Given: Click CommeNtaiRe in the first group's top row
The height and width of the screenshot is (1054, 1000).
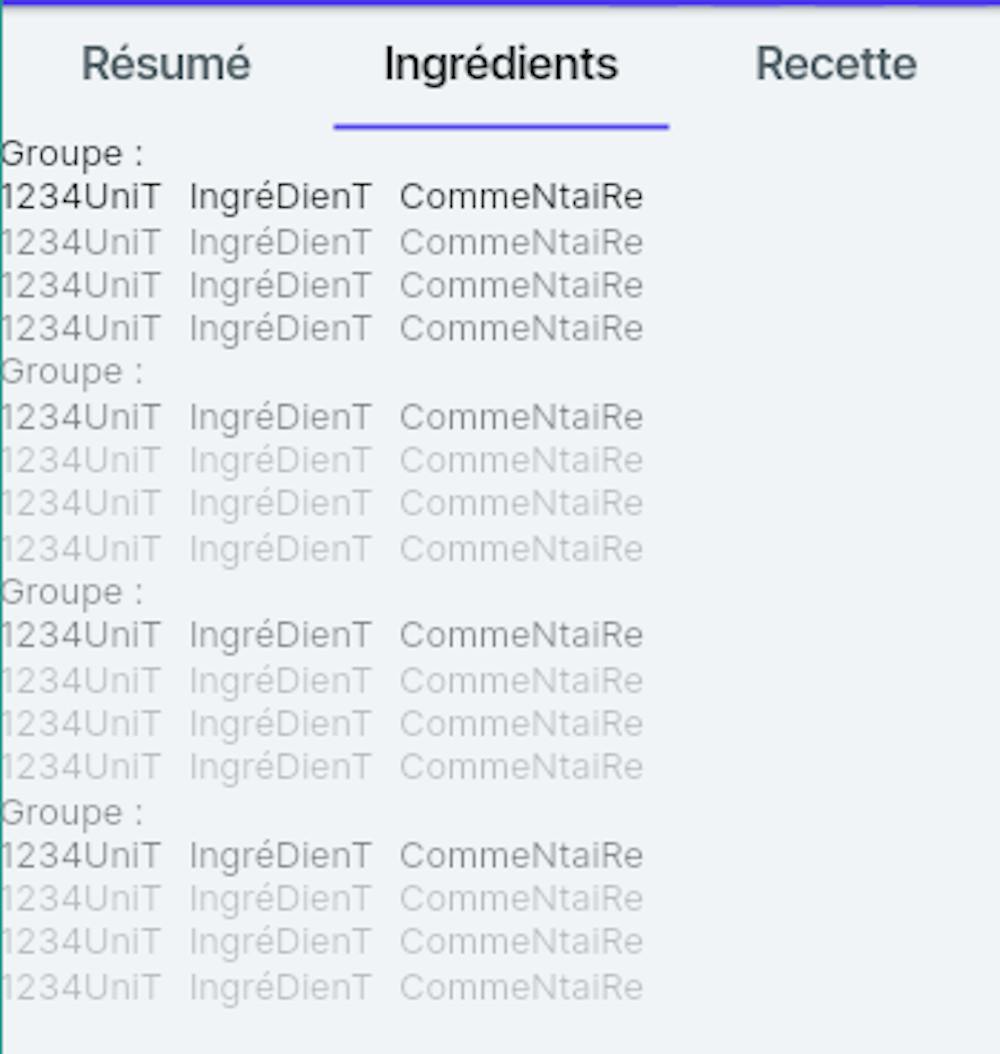Looking at the screenshot, I should pyautogui.click(x=521, y=197).
